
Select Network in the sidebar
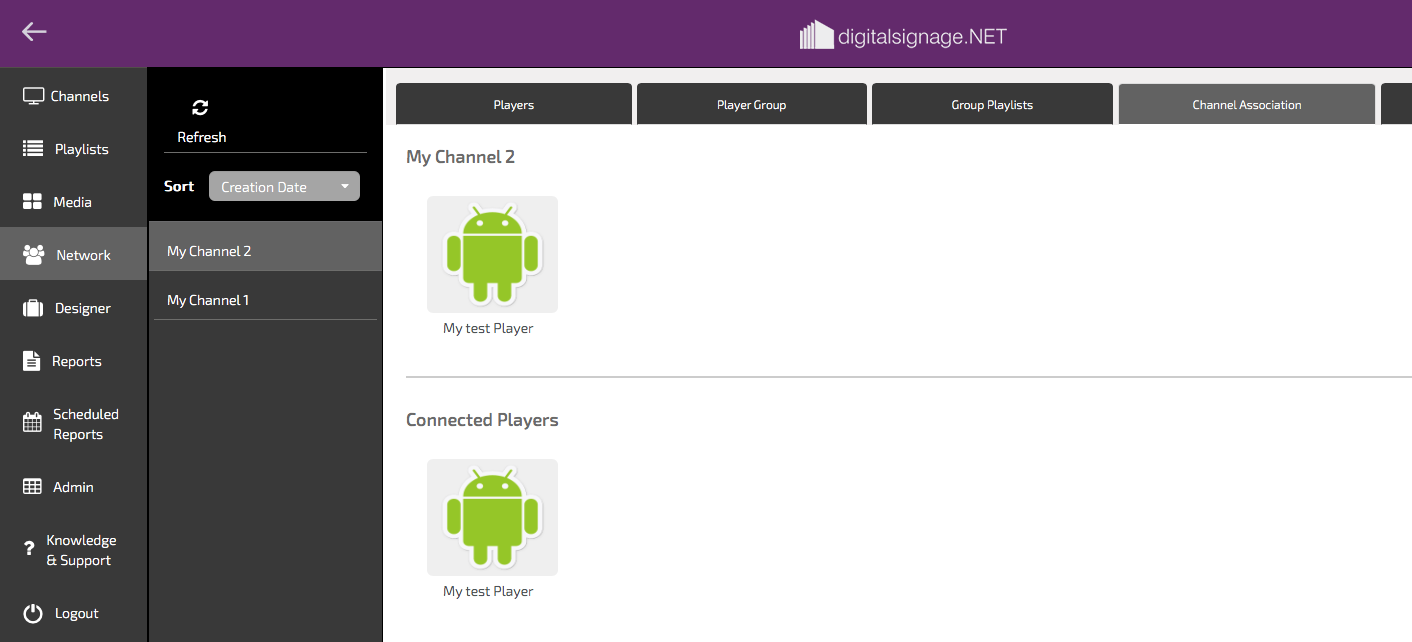click(83, 255)
